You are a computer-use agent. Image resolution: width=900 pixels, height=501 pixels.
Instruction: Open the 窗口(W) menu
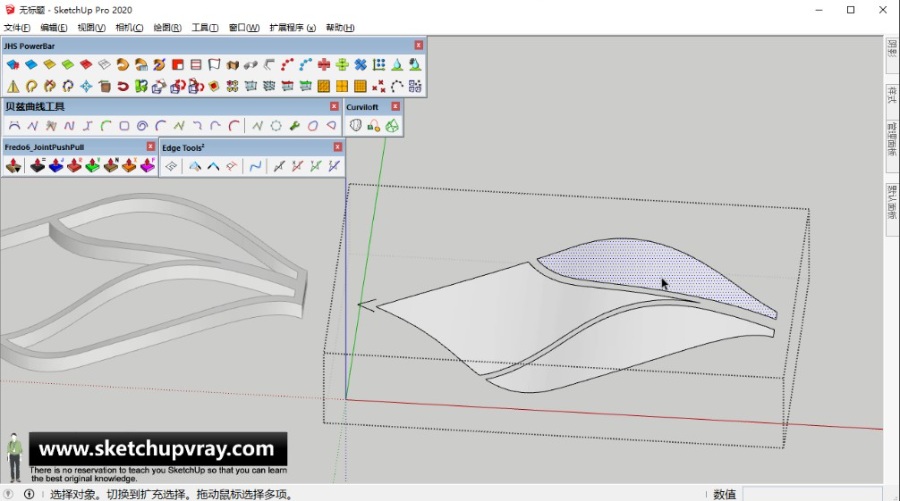pyautogui.click(x=244, y=28)
